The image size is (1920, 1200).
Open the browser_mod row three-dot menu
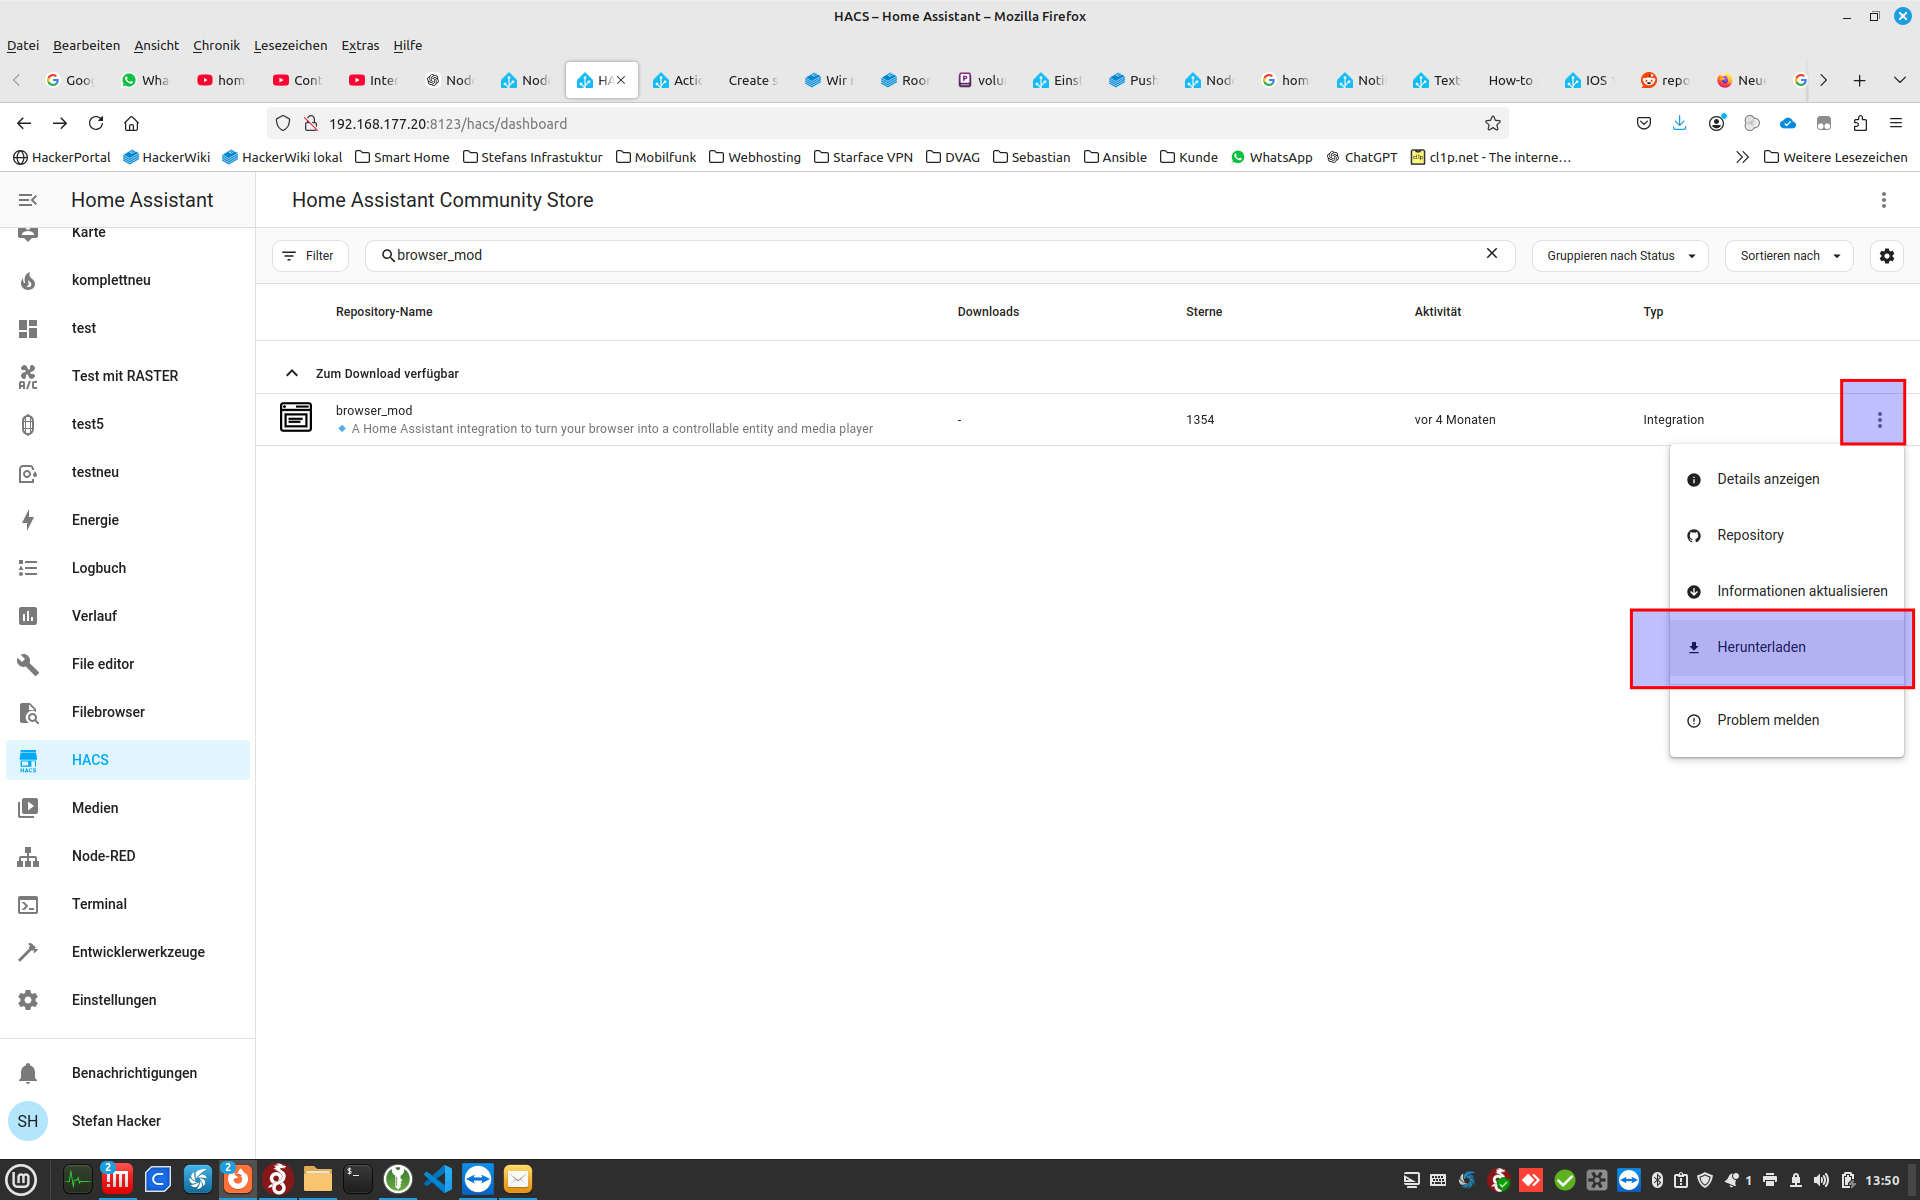(x=1879, y=420)
